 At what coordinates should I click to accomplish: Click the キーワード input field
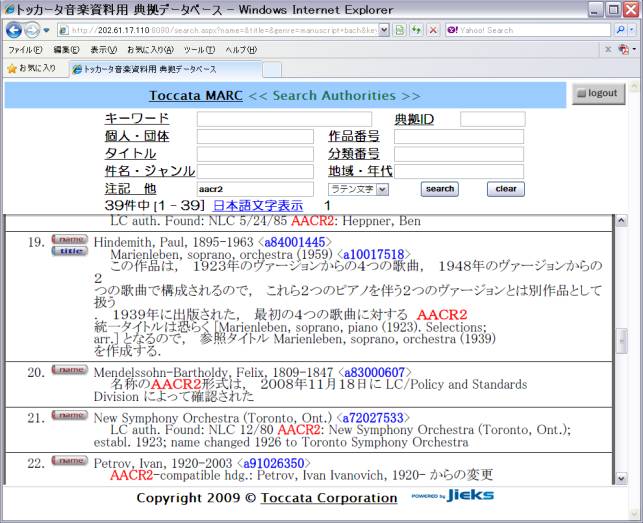(284, 119)
